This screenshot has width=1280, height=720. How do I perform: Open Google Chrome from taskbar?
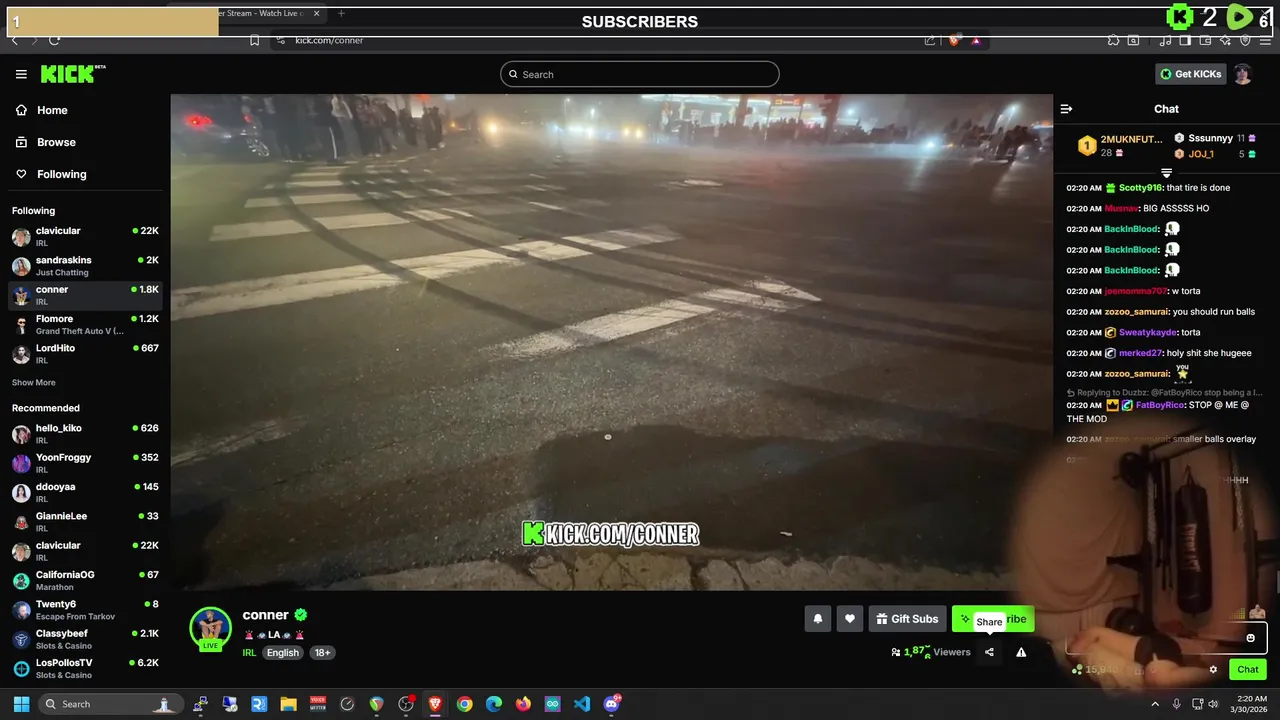464,704
